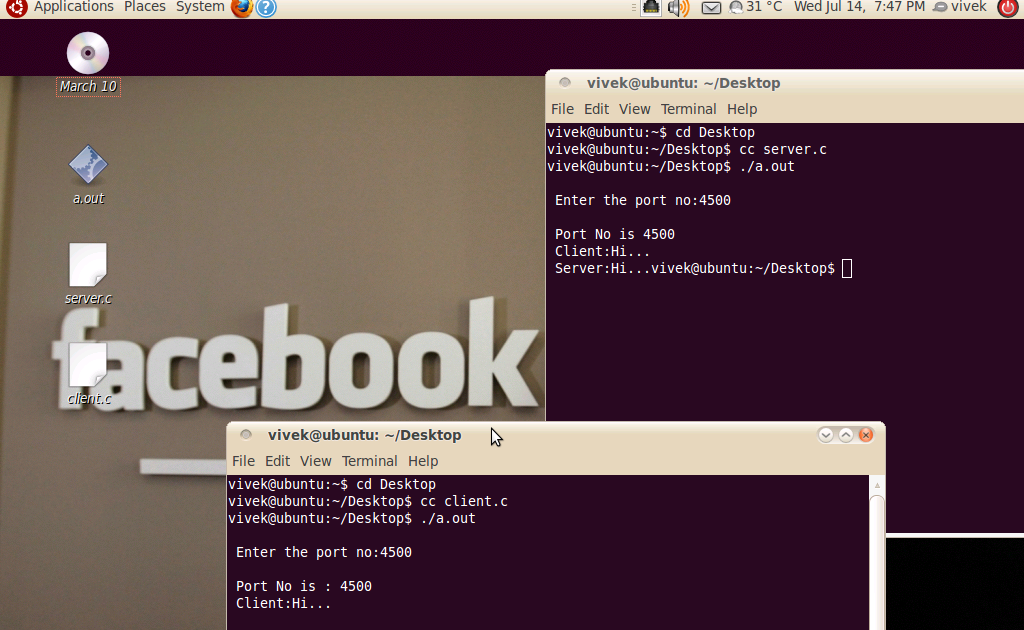Open Edit menu in client terminal window
The width and height of the screenshot is (1024, 630).
click(x=278, y=461)
